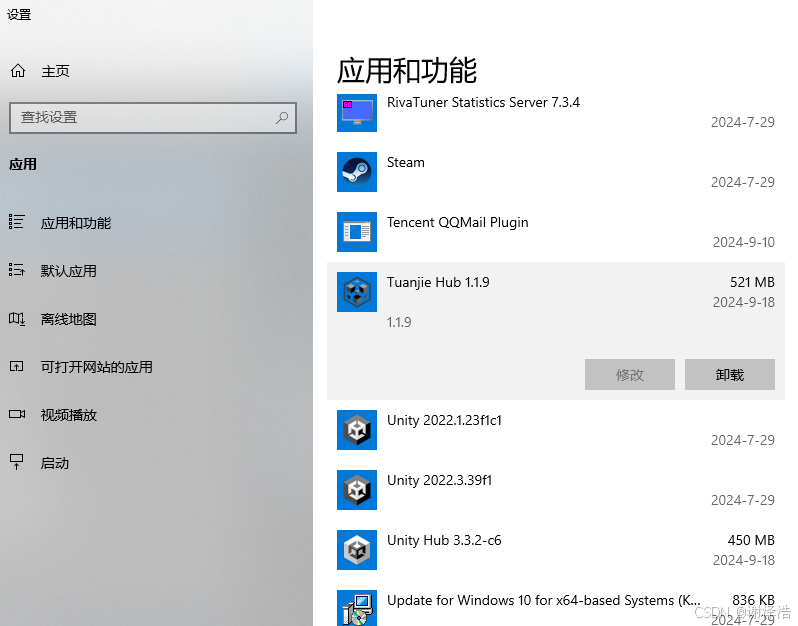Click the 默认应用 sidebar icon
Viewport: 798px width, 626px height.
coord(16,270)
